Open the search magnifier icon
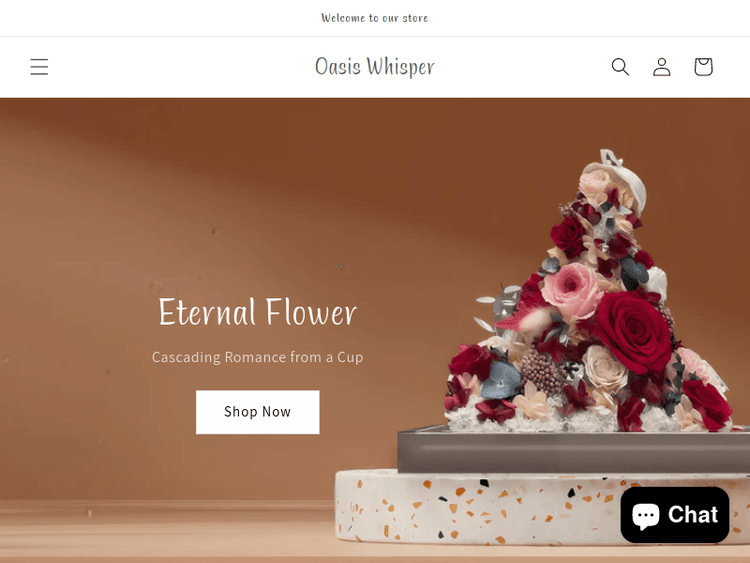 [x=620, y=67]
